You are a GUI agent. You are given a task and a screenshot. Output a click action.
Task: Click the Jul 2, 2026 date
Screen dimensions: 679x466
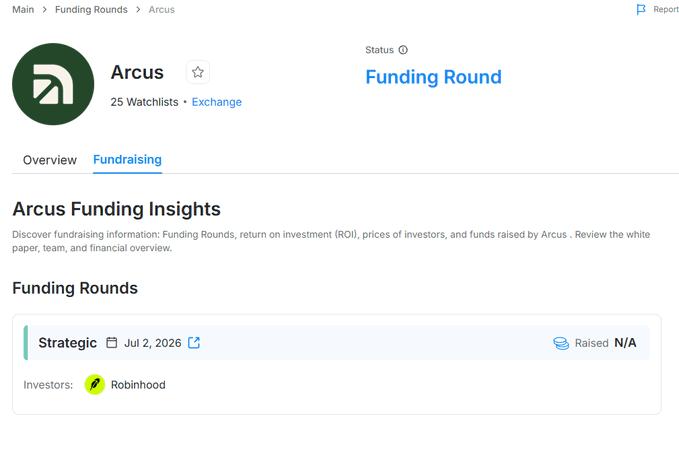(152, 343)
